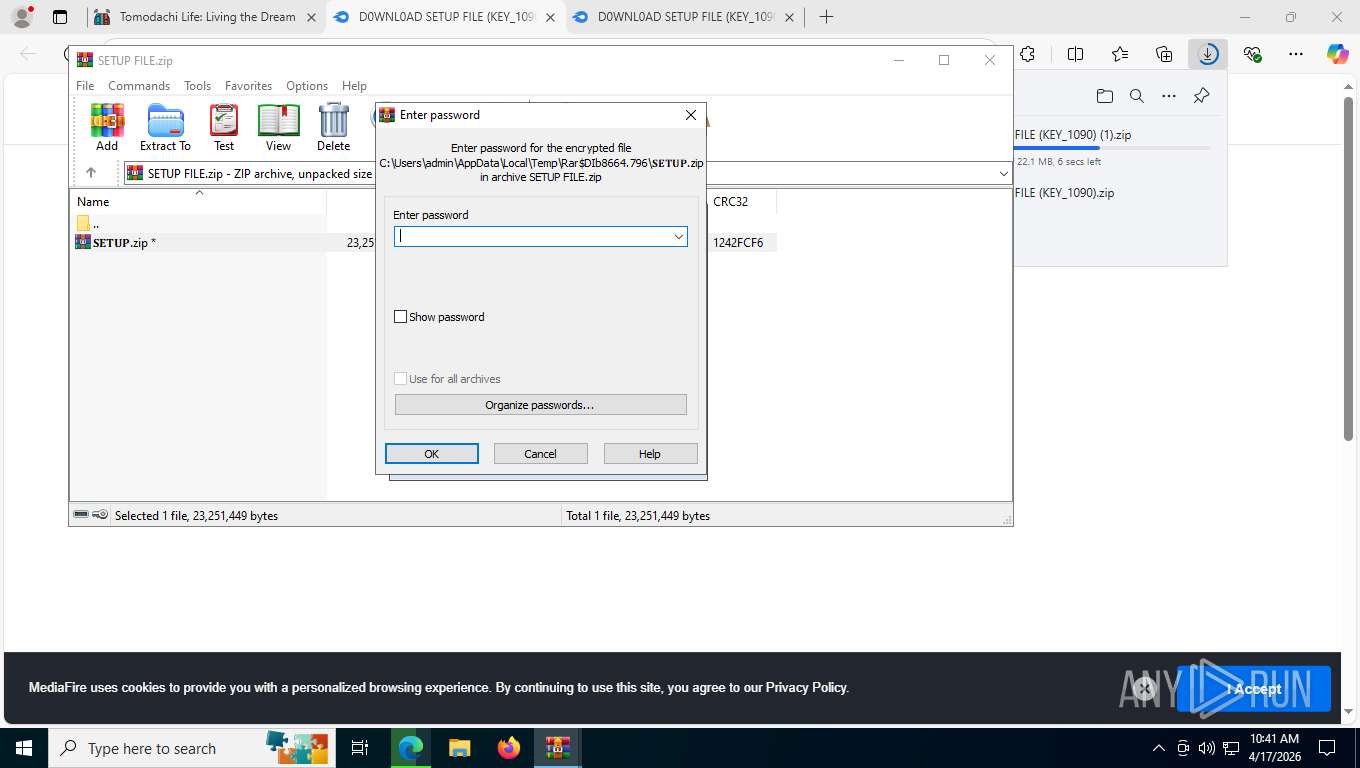This screenshot has height=768, width=1360.
Task: Expand the archive path dropdown arrow
Action: (1003, 173)
